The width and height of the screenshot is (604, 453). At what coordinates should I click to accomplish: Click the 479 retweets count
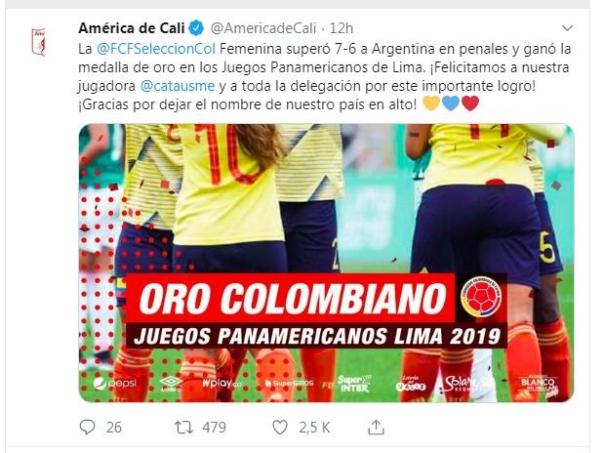click(214, 427)
